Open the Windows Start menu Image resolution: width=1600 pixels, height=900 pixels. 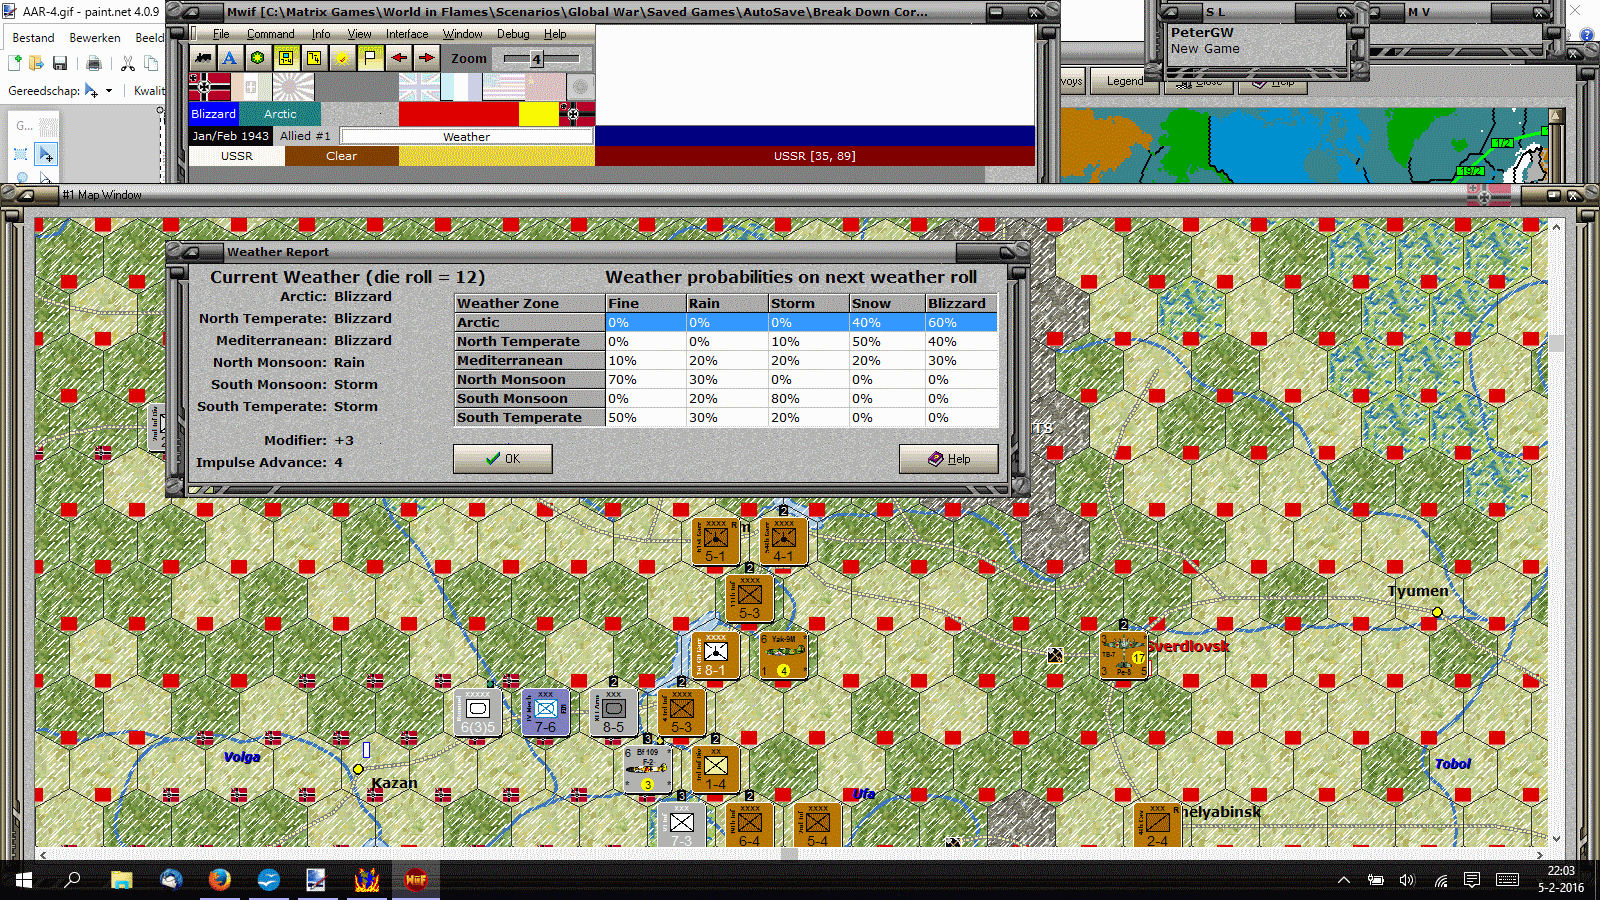click(23, 880)
